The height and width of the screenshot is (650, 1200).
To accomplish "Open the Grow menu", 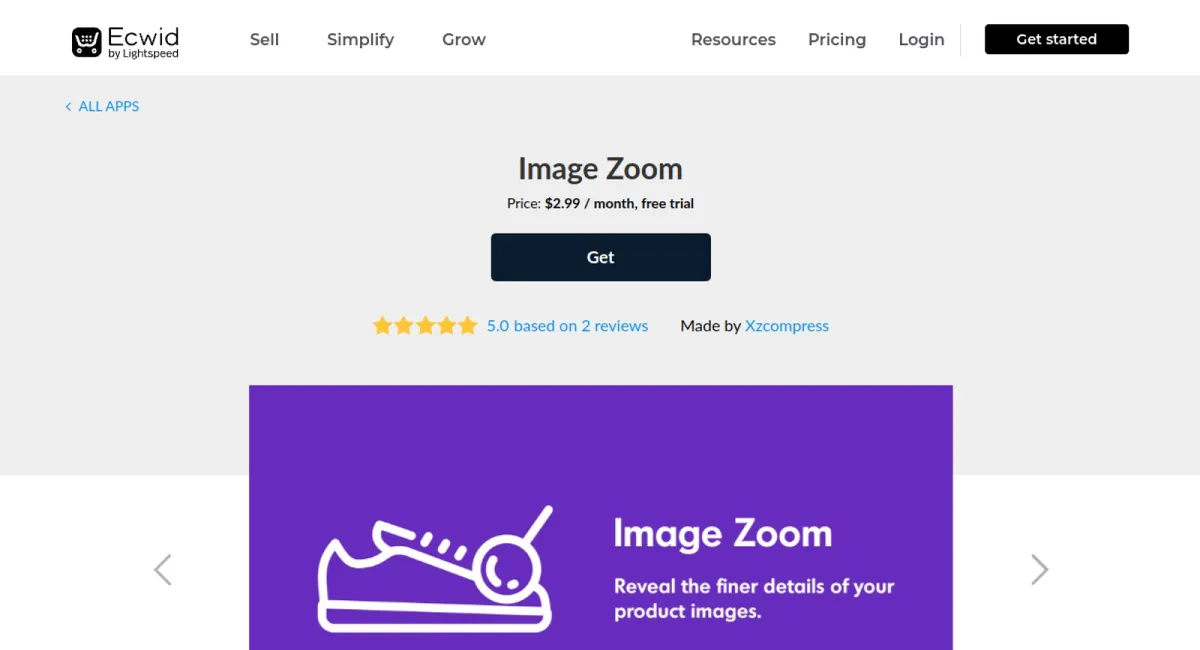I will click(x=463, y=39).
